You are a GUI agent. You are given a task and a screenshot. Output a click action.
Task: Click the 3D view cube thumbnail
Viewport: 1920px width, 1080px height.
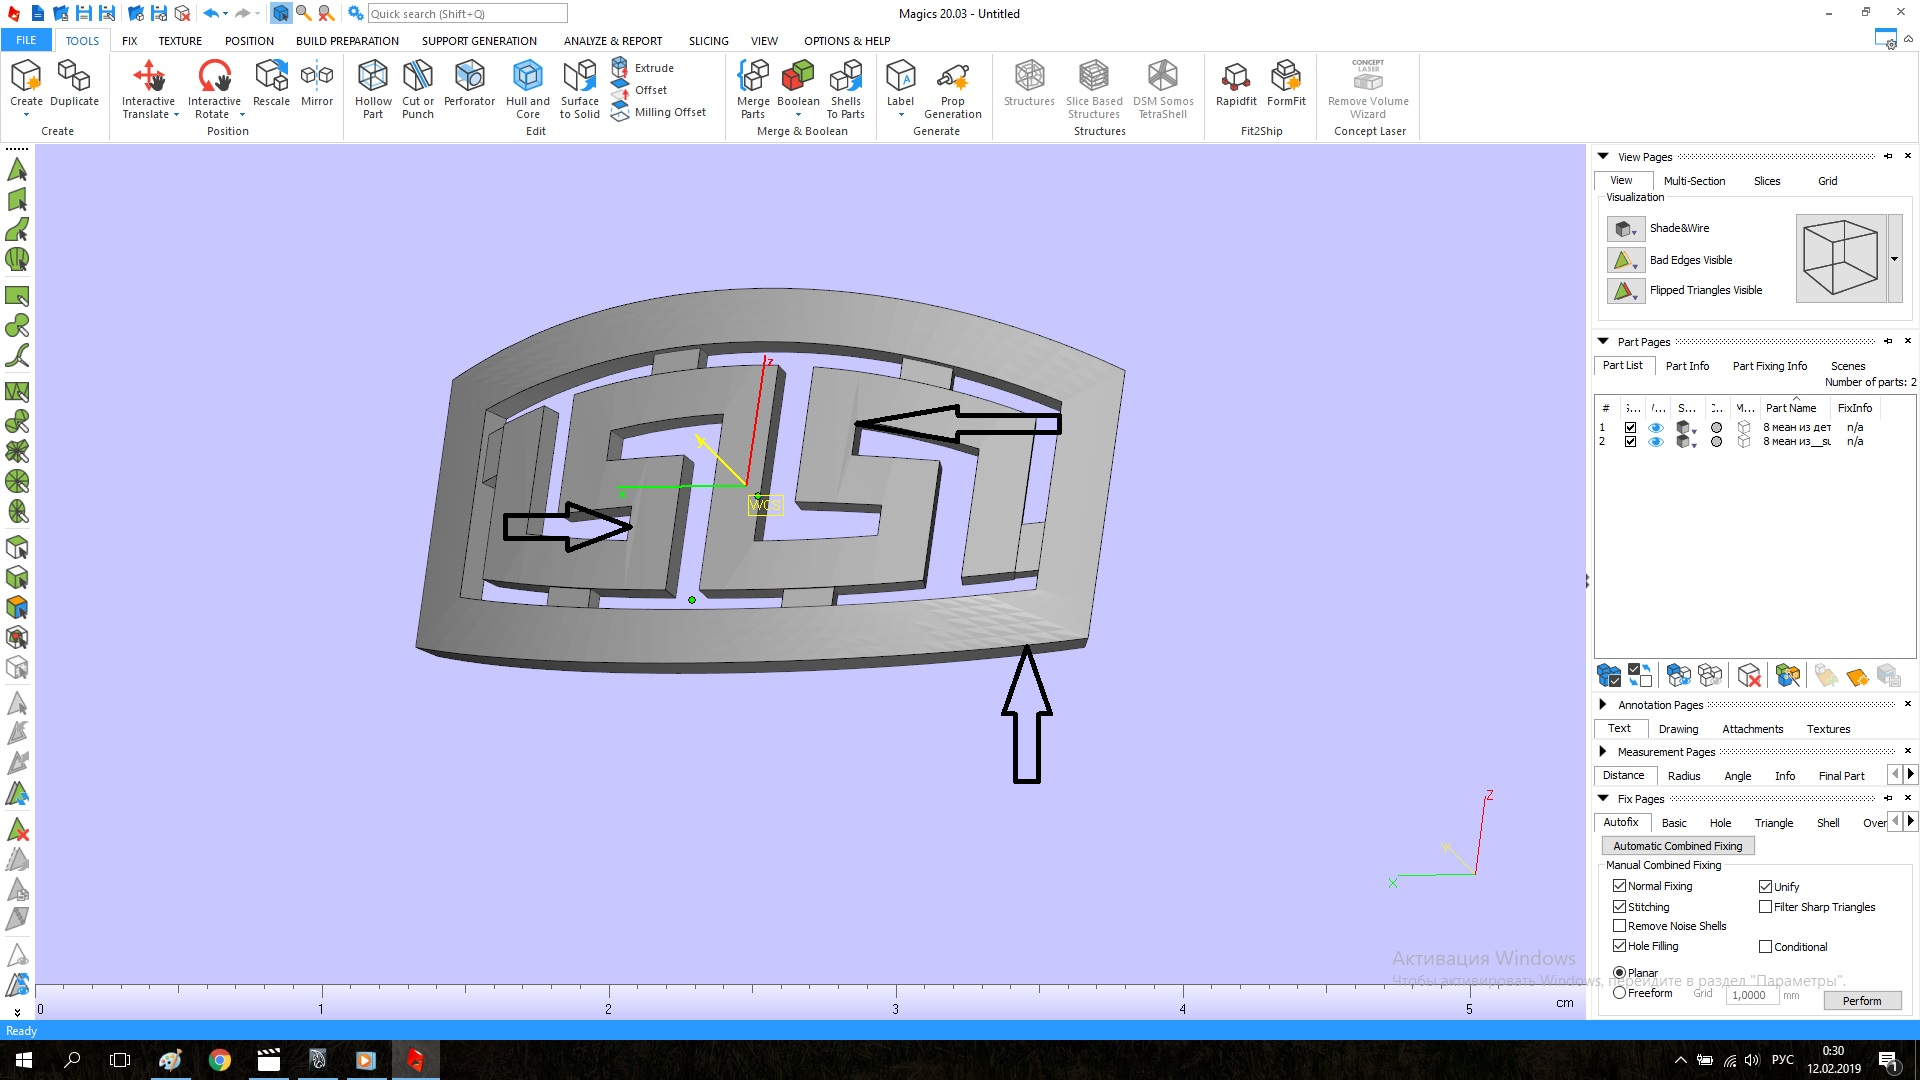pyautogui.click(x=1841, y=259)
